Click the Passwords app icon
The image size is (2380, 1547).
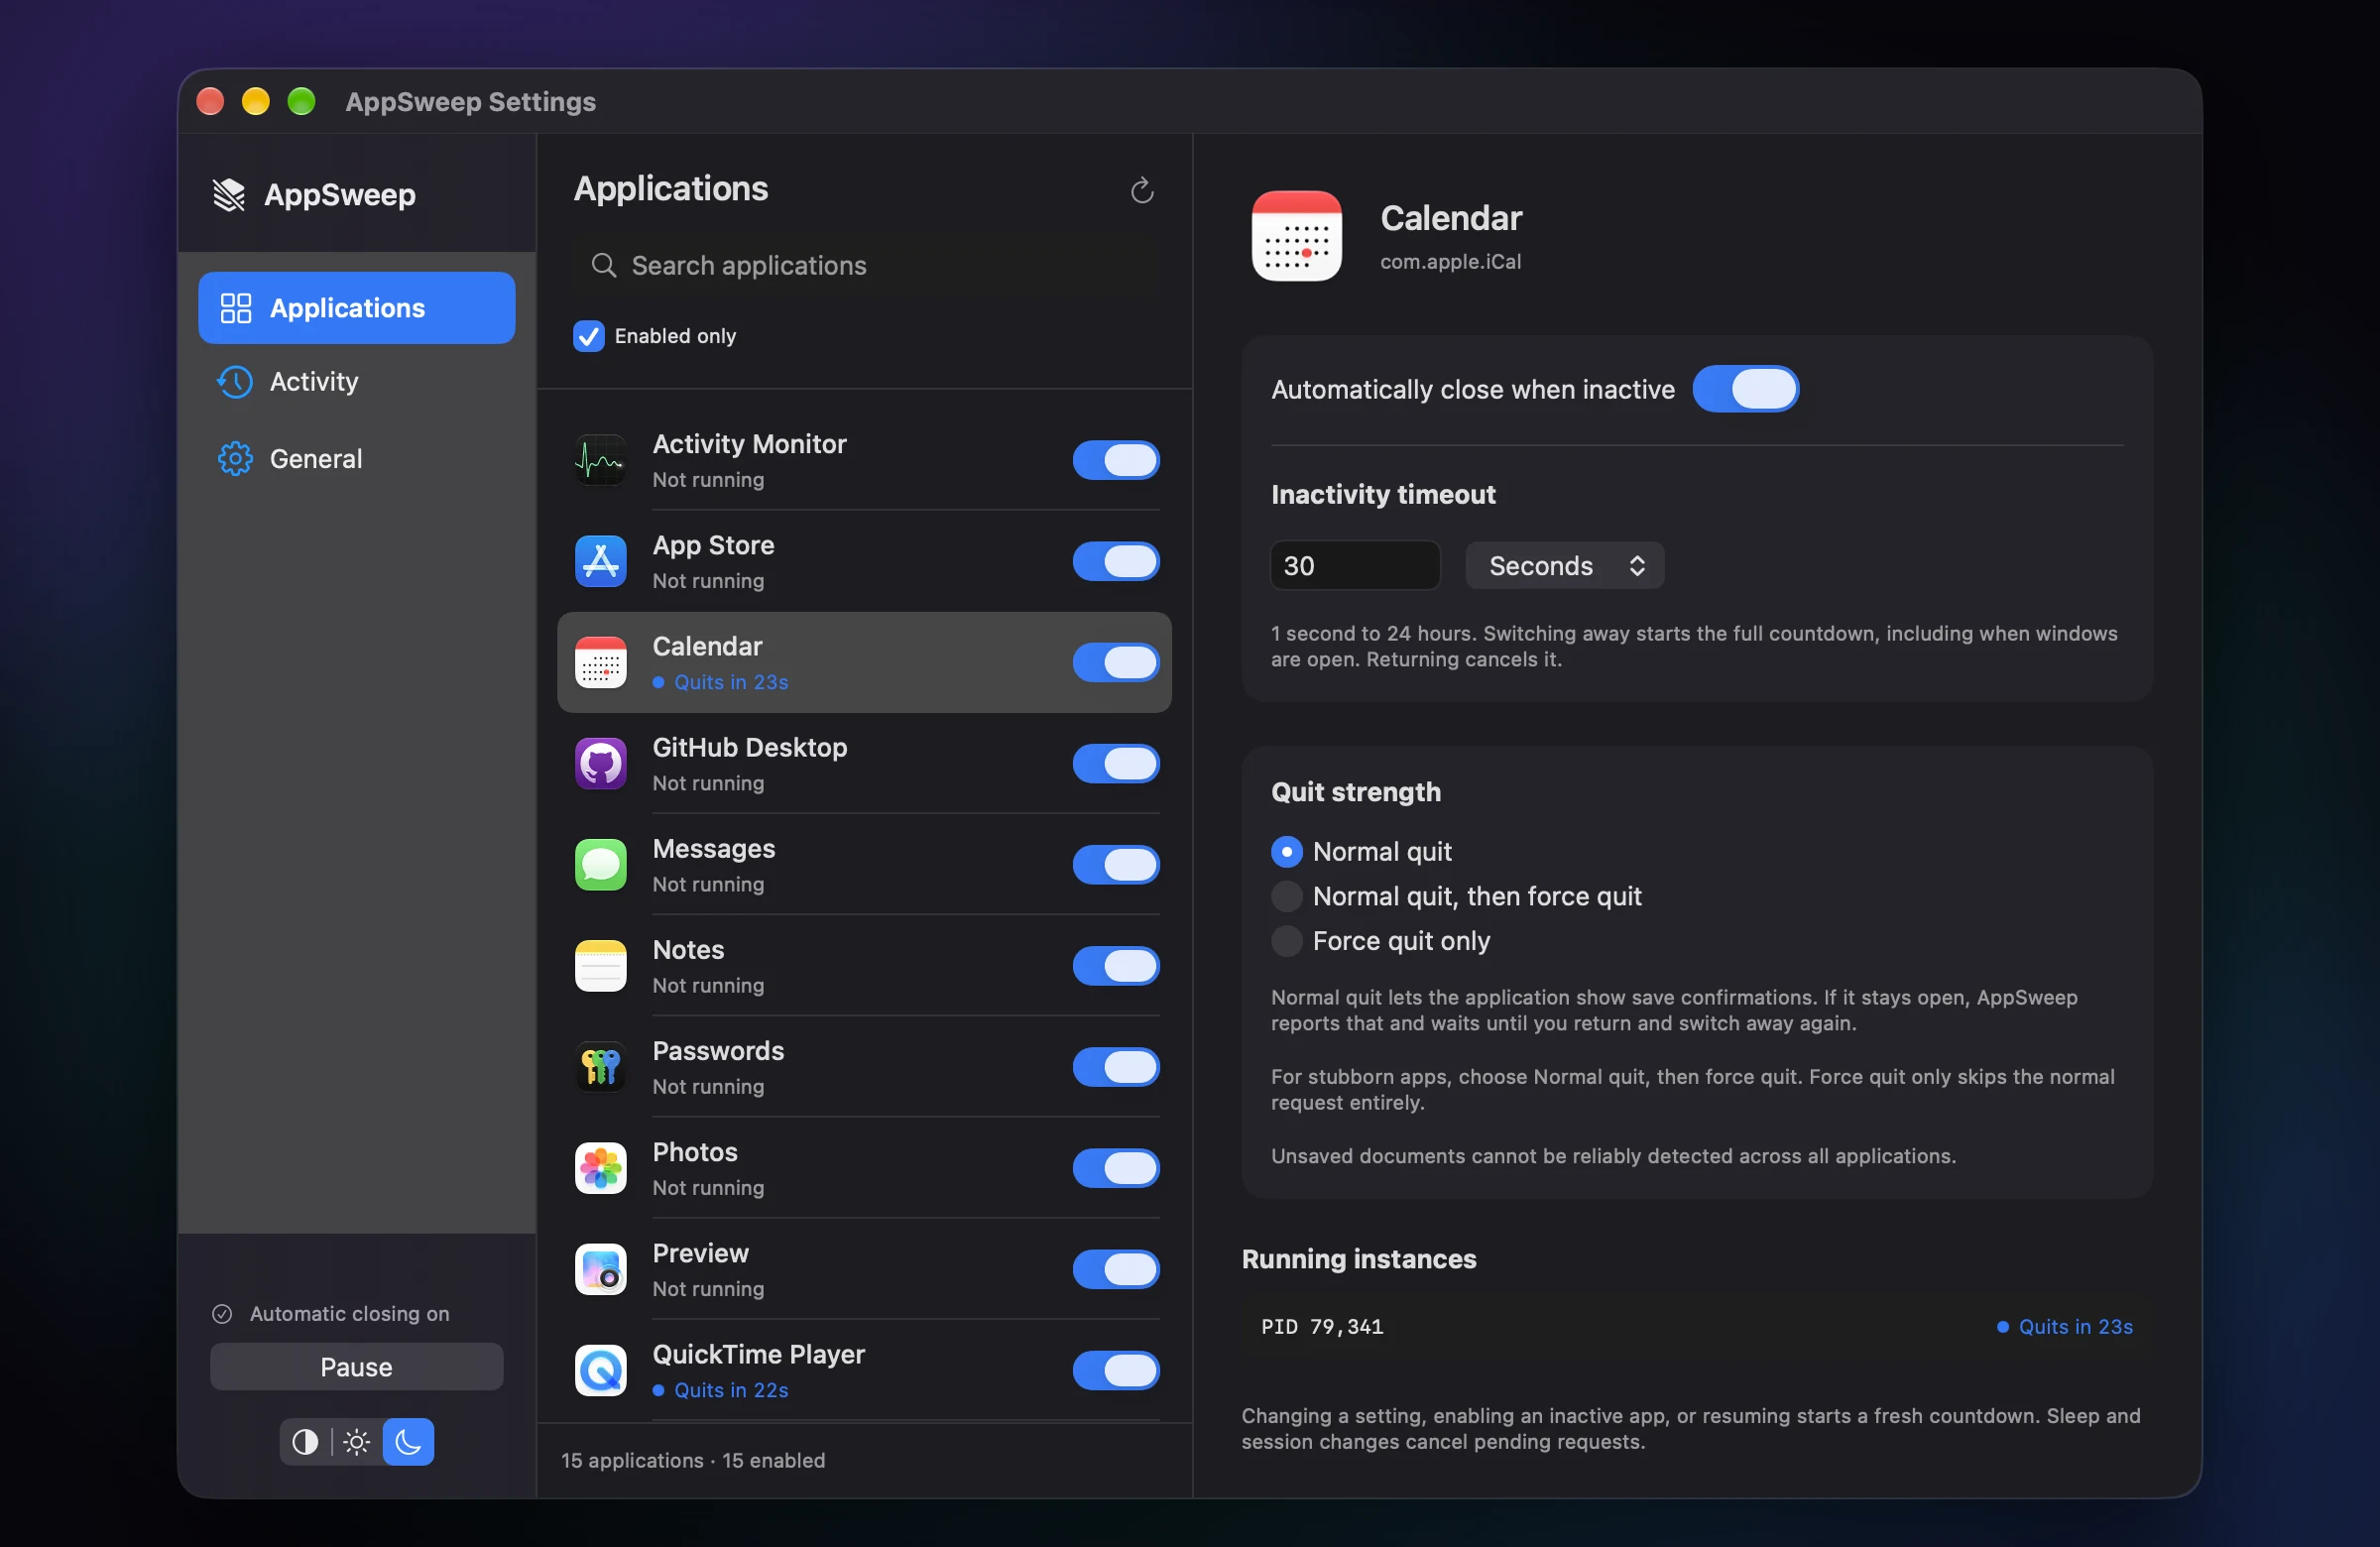click(x=600, y=1066)
